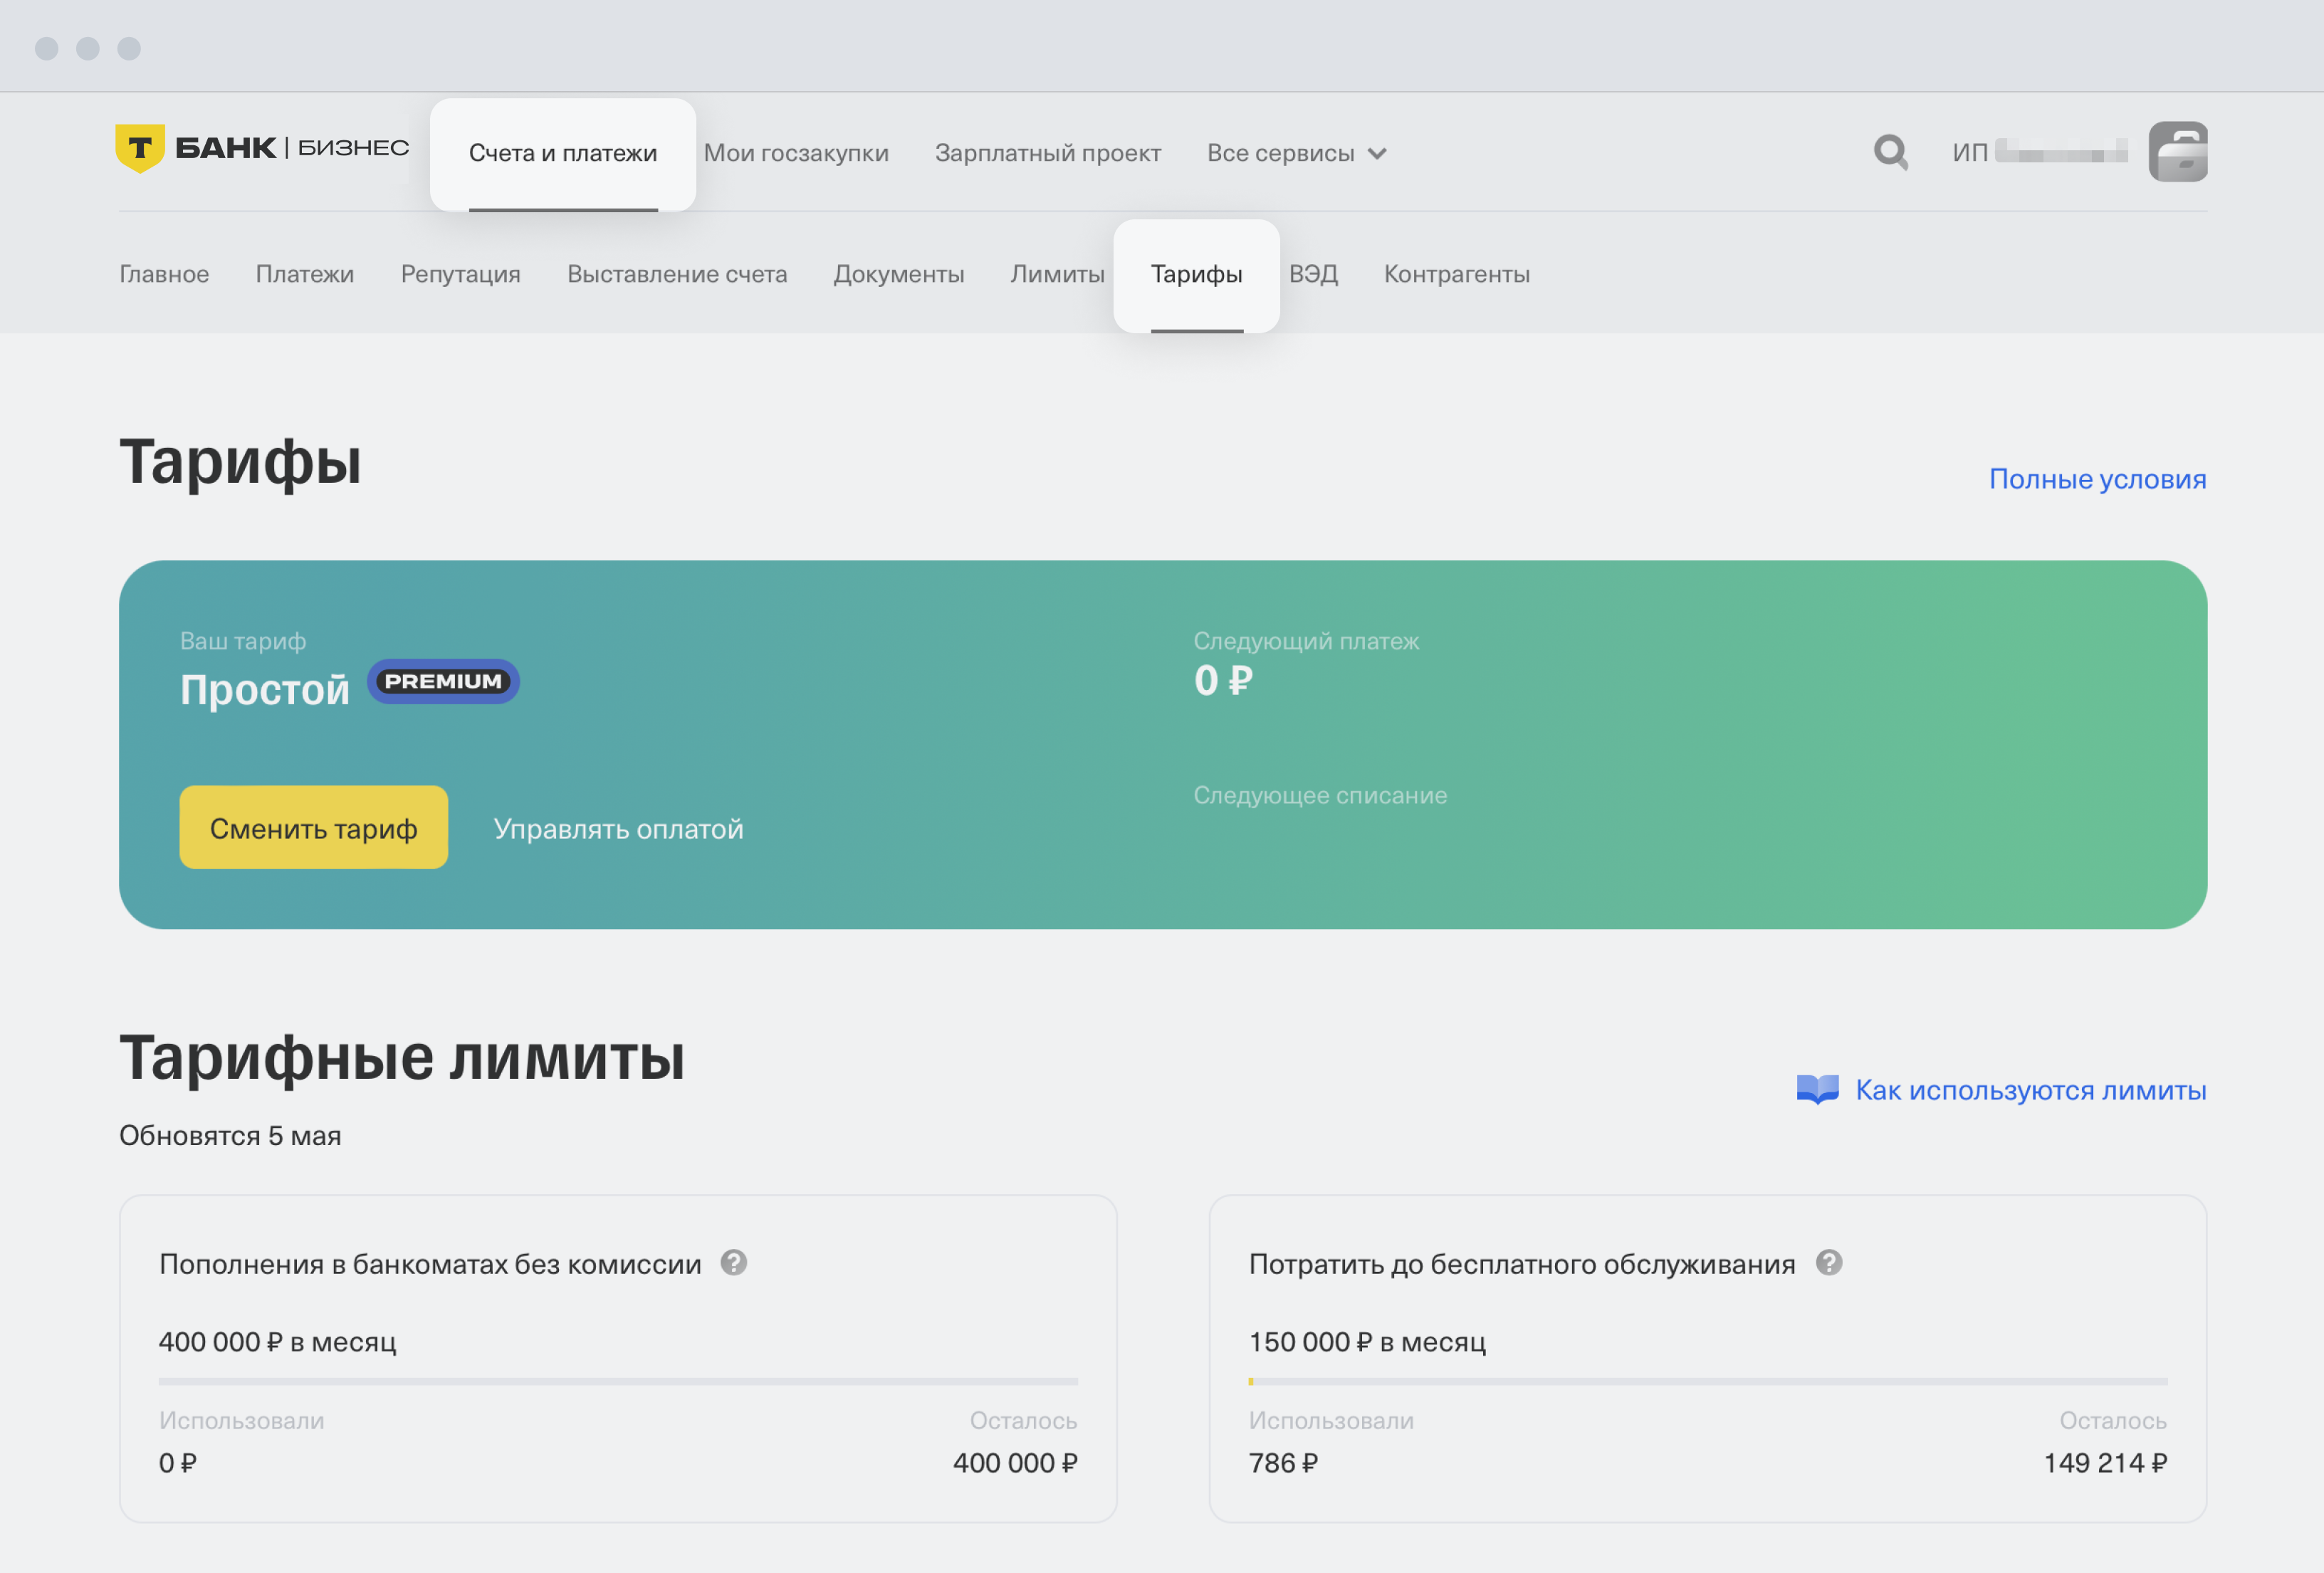
Task: Expand the Все сервисы dropdown
Action: 1296,153
